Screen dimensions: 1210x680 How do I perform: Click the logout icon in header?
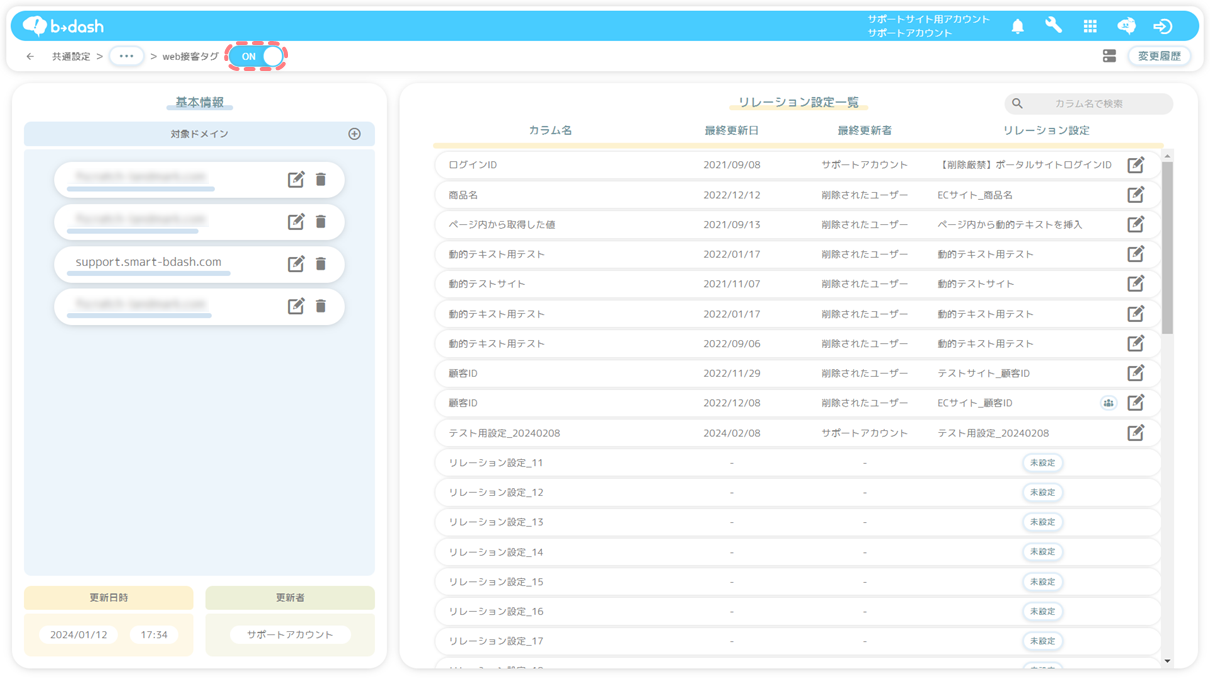(x=1162, y=26)
